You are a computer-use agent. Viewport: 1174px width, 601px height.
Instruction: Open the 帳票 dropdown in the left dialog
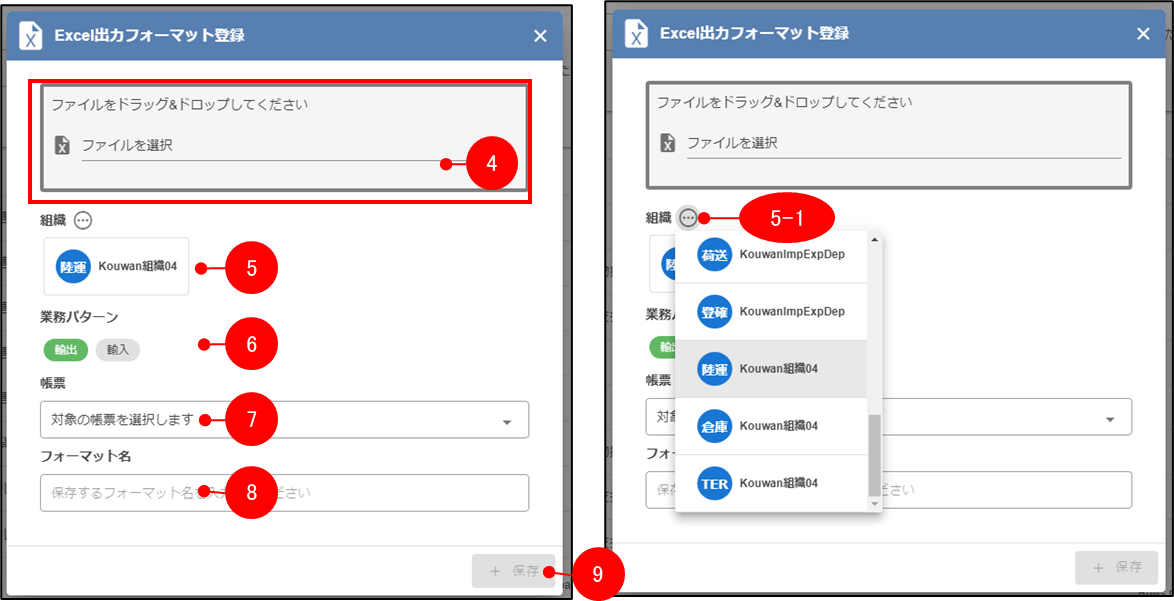[284, 420]
